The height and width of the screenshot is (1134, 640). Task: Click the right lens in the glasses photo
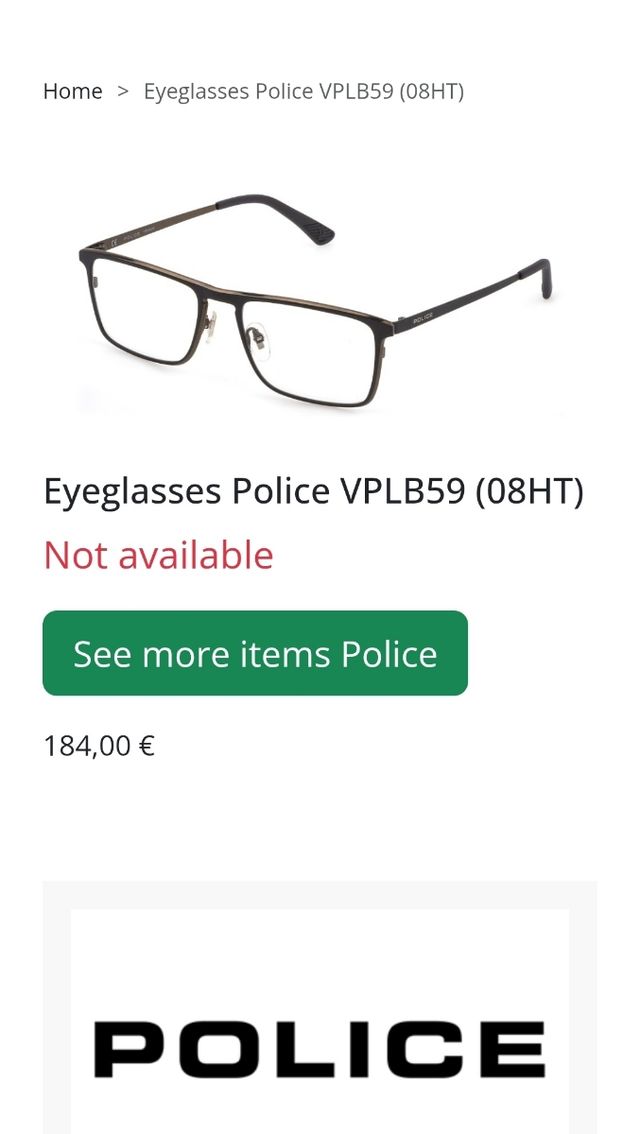(x=311, y=351)
